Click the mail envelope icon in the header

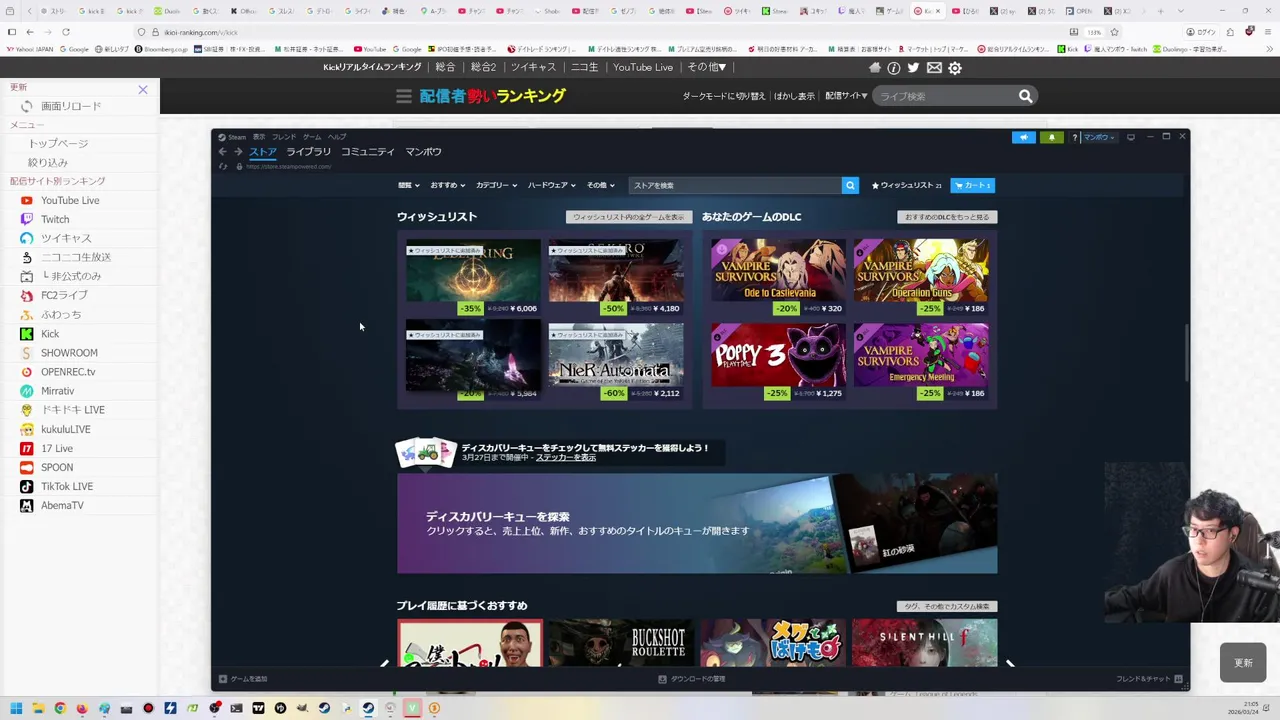934,68
